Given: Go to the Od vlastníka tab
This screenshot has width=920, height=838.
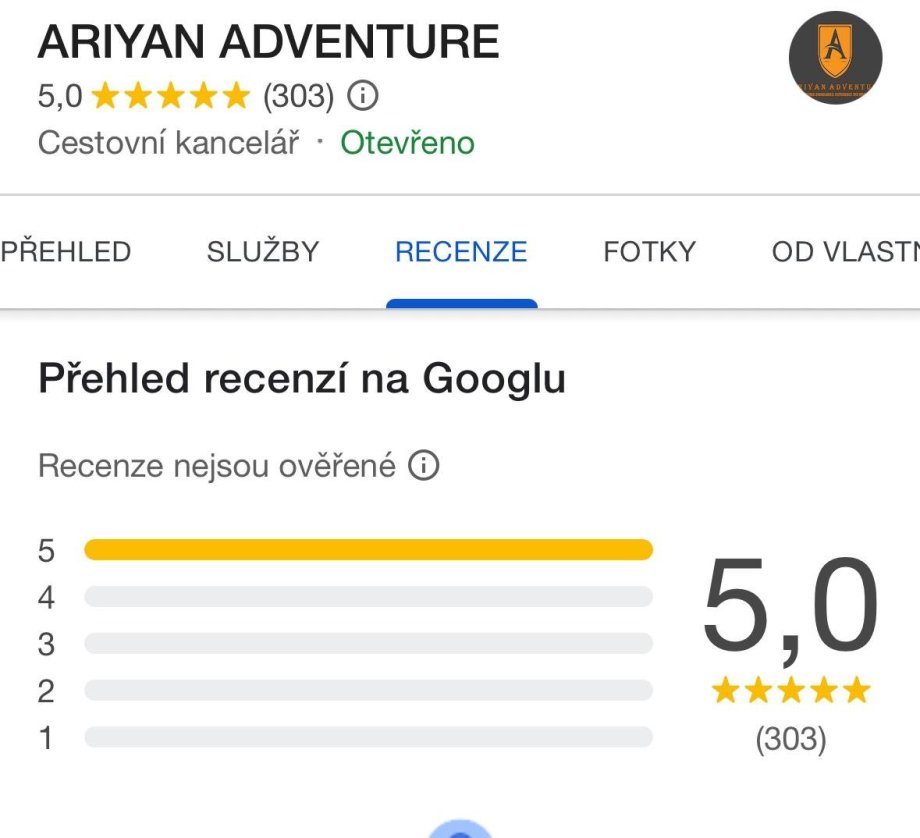Looking at the screenshot, I should click(845, 252).
